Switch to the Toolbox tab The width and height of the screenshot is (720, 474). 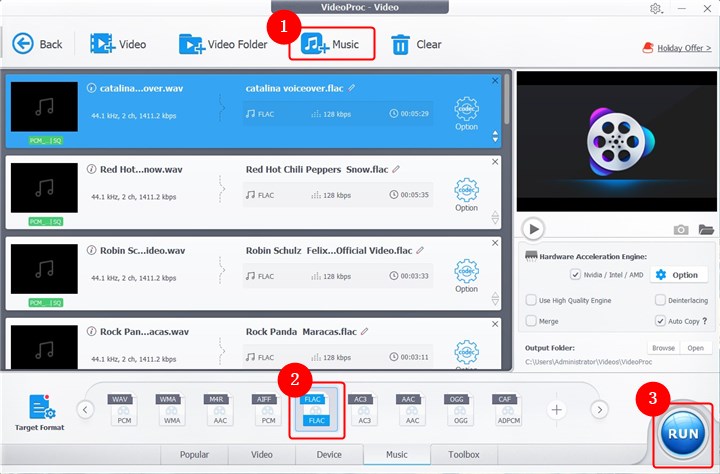464,454
